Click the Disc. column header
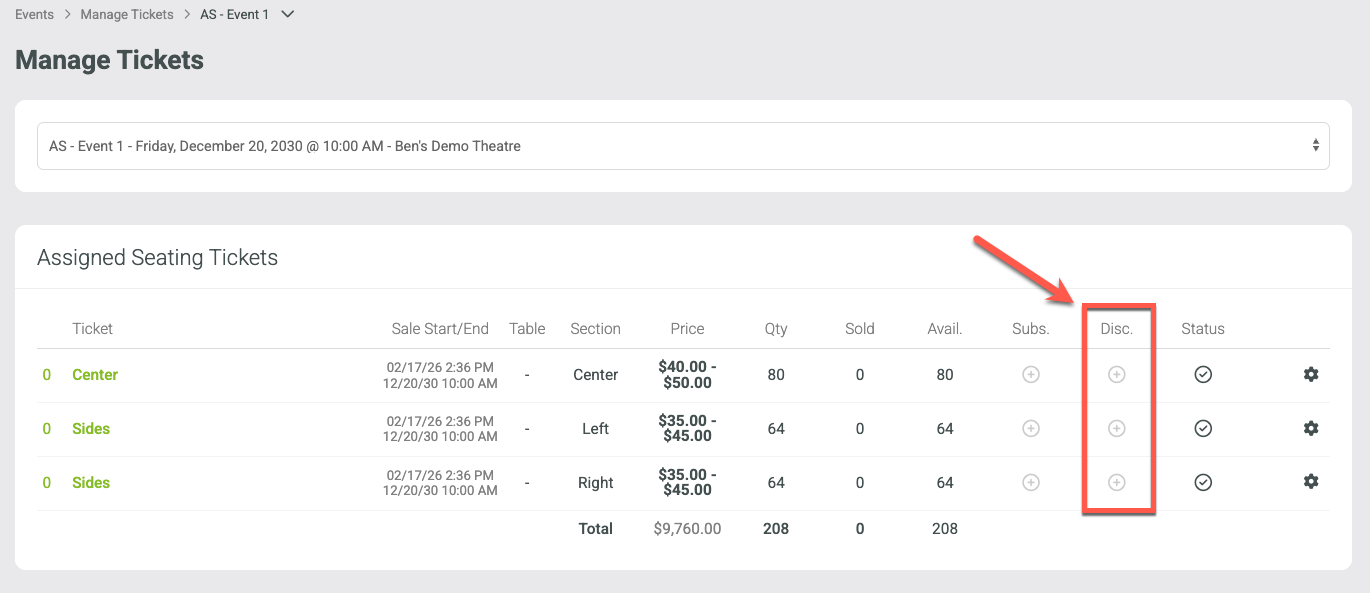 pos(1117,328)
